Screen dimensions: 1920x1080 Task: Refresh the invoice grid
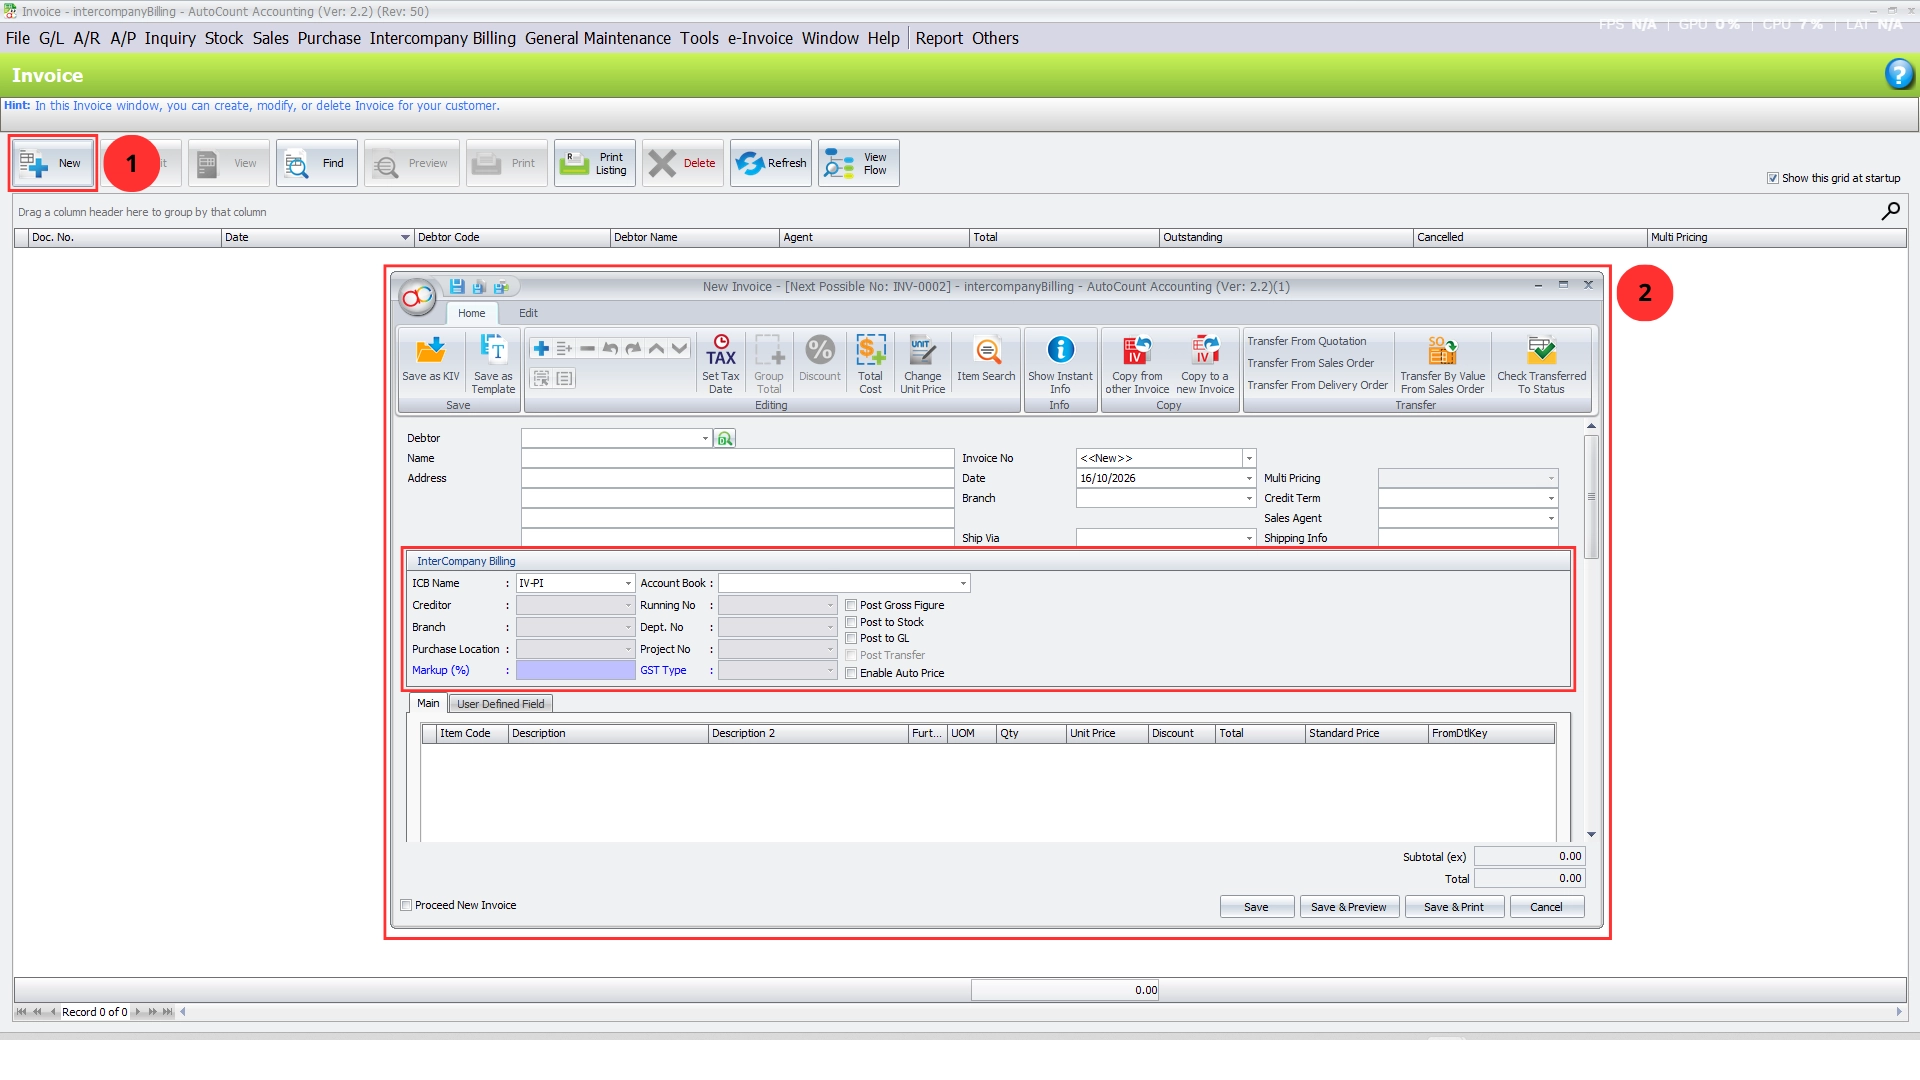771,163
